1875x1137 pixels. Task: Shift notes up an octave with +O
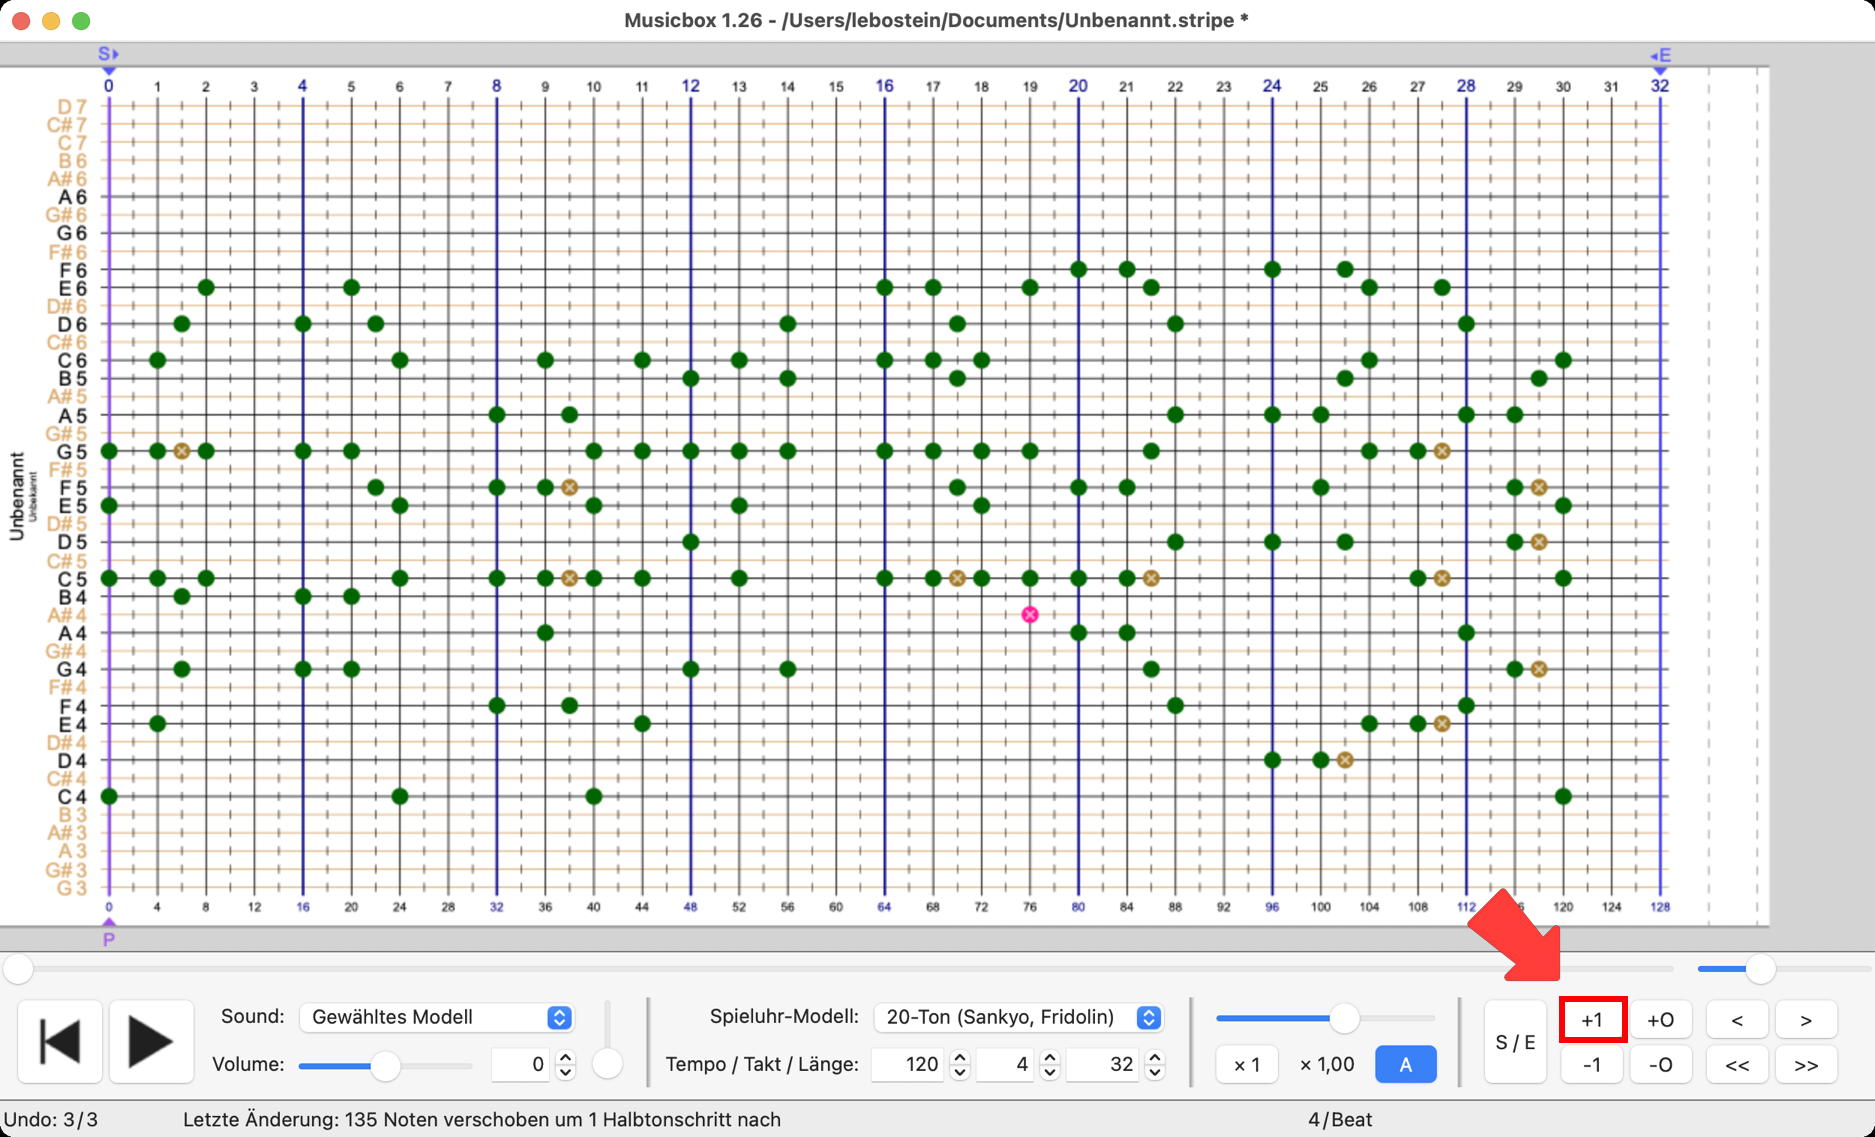point(1660,1020)
